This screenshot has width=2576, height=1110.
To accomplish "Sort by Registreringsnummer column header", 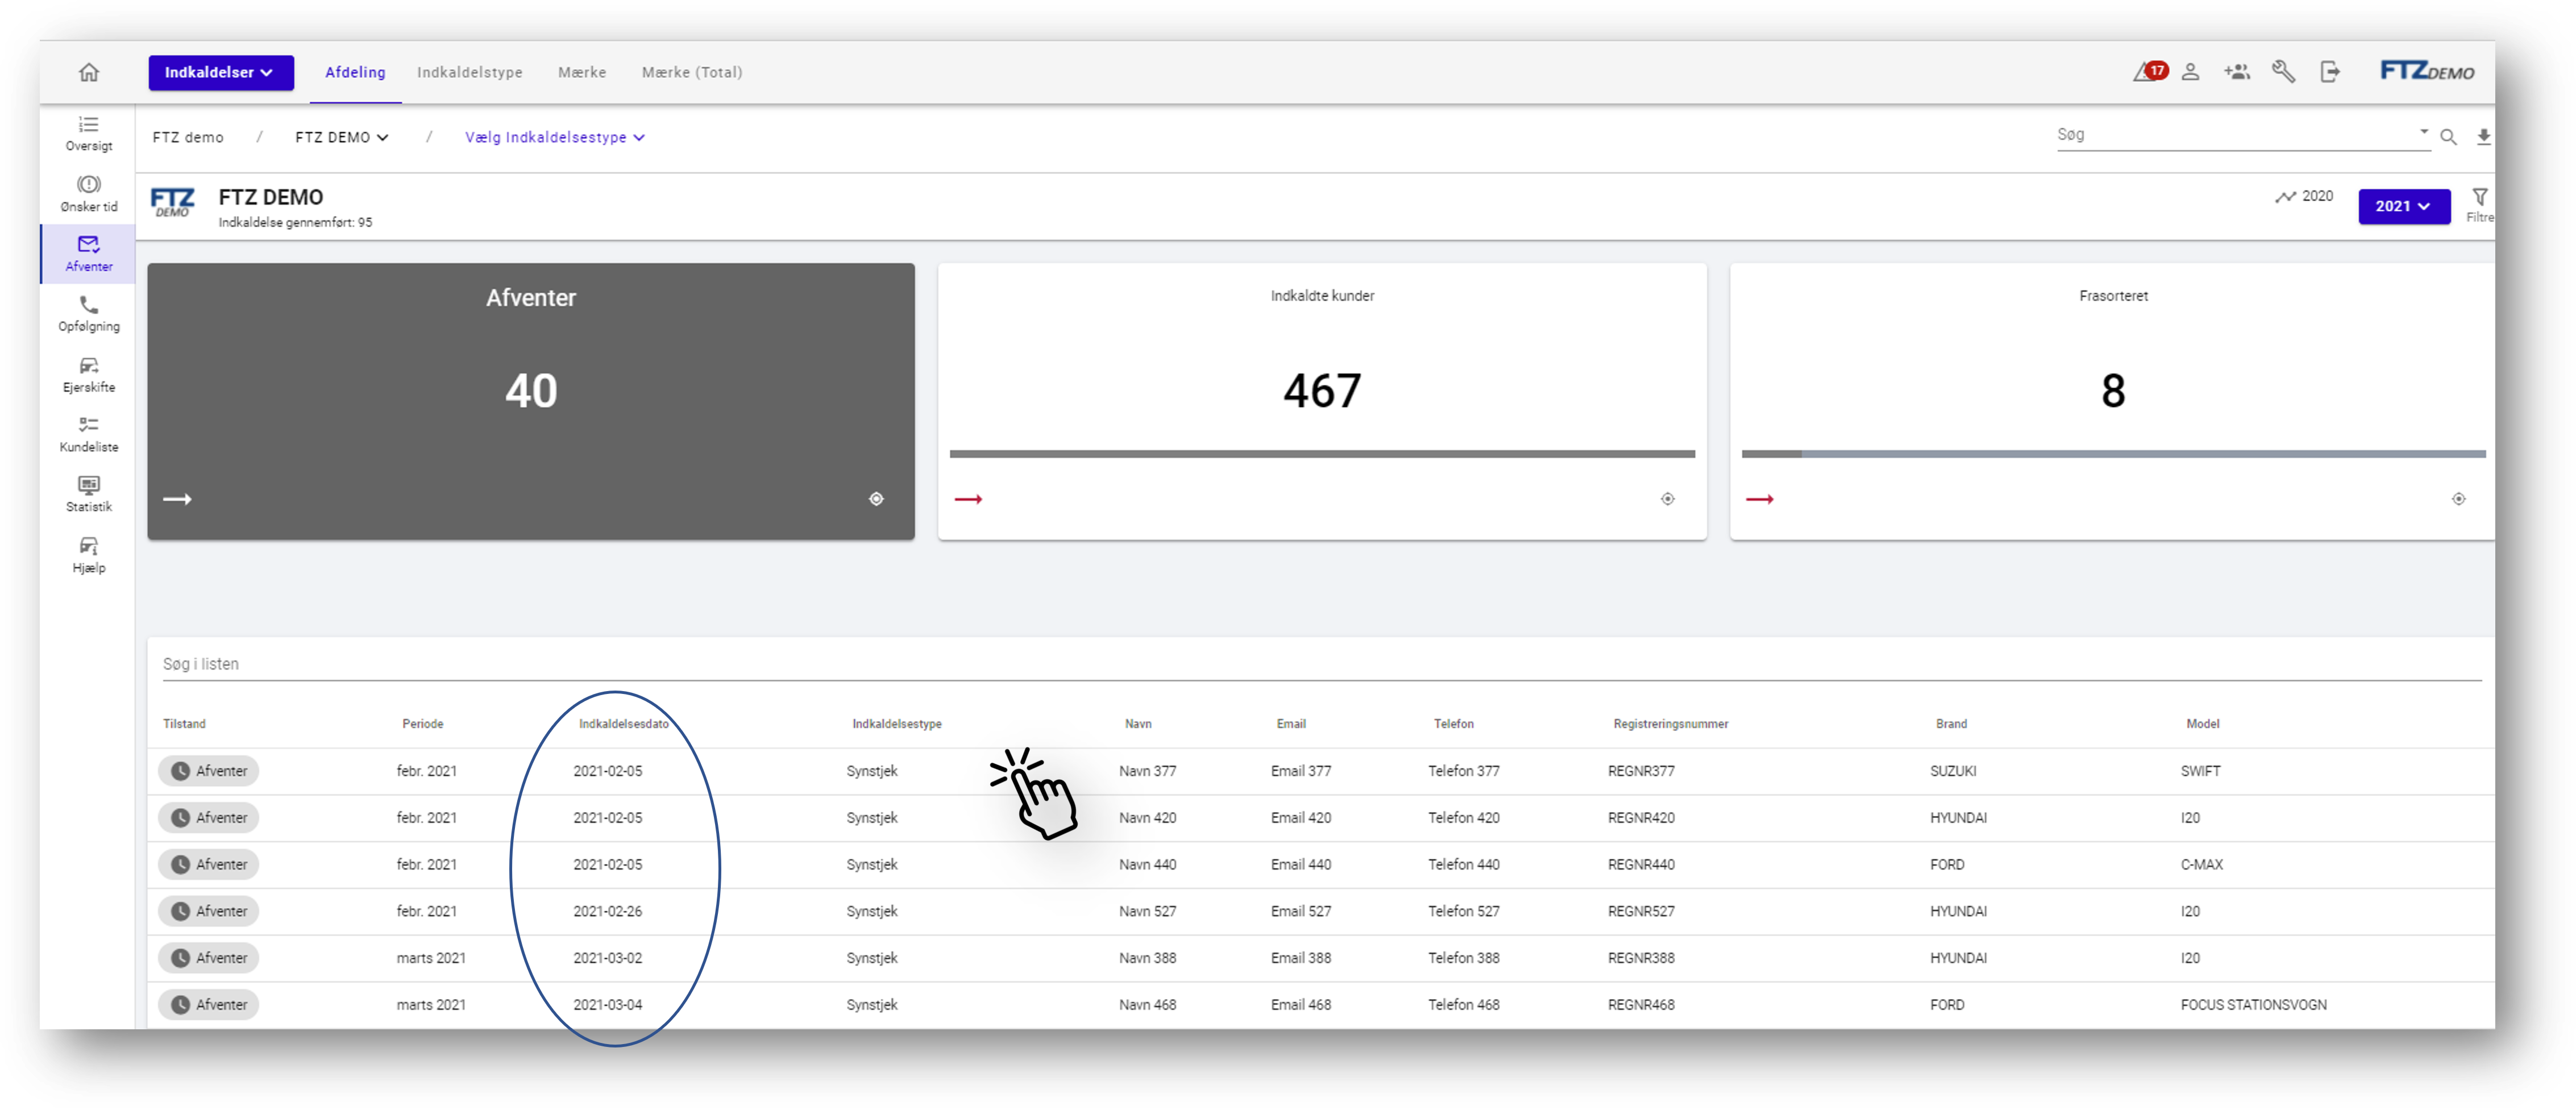I will (x=1670, y=724).
